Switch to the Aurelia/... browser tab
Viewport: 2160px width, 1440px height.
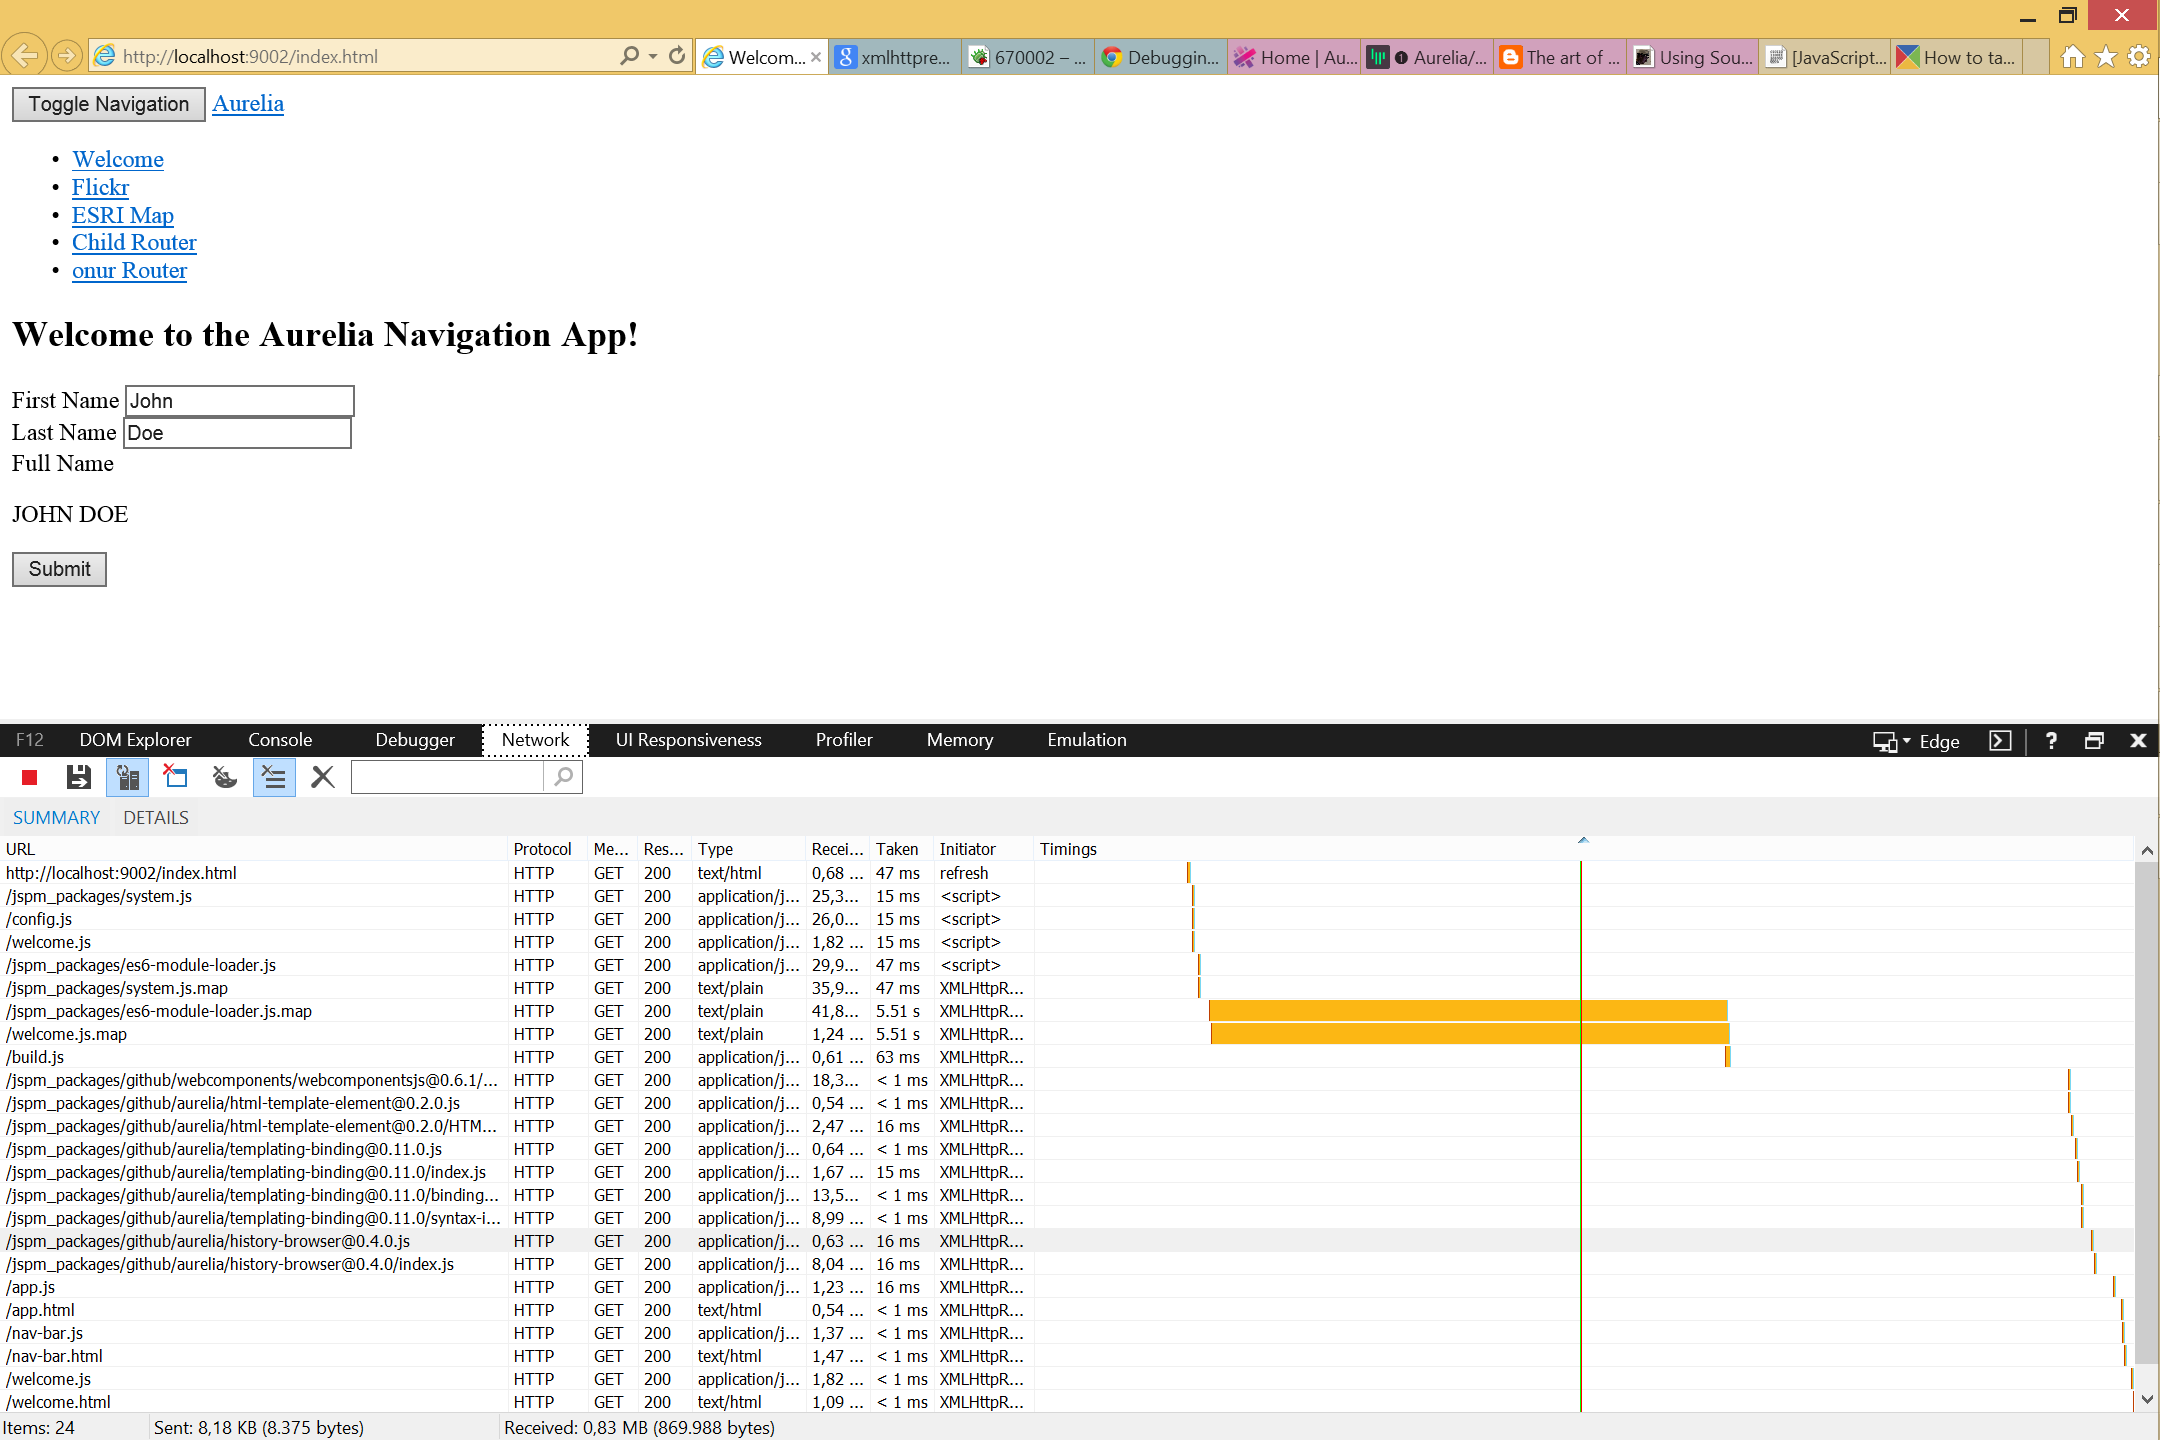(x=1427, y=57)
